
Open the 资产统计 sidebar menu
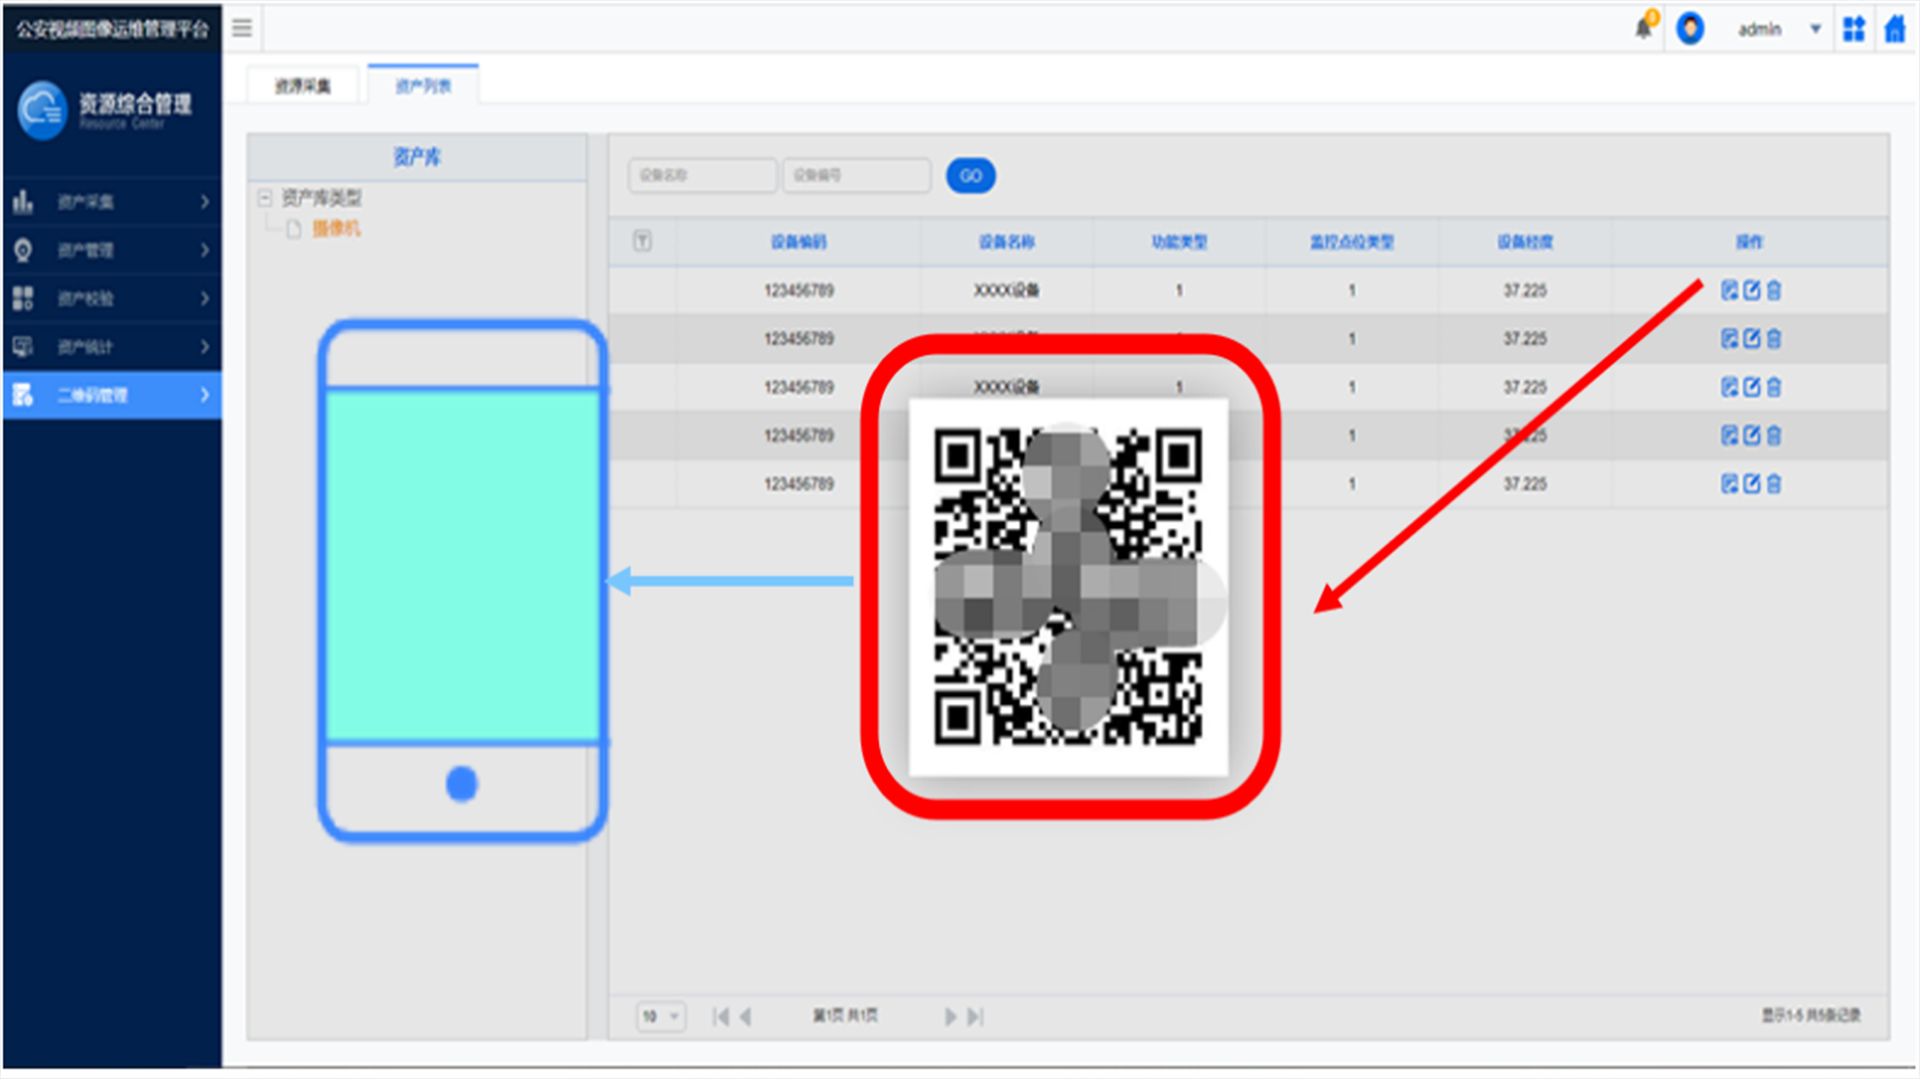pos(112,347)
